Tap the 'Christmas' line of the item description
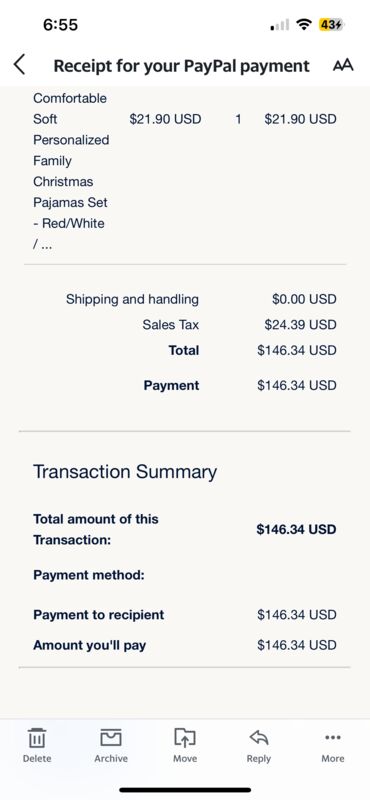 [63, 182]
